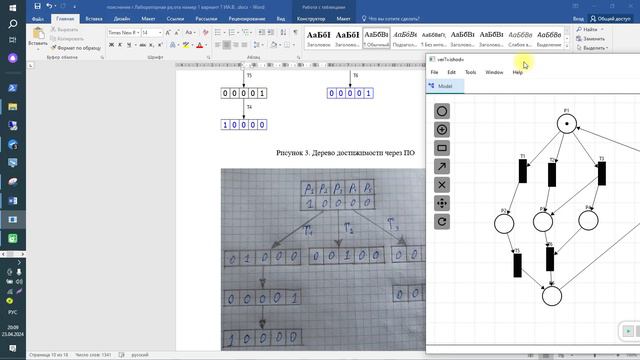Screen dimensions: 640x360
Task: Apply yellow text highlight color
Action: click(186, 45)
